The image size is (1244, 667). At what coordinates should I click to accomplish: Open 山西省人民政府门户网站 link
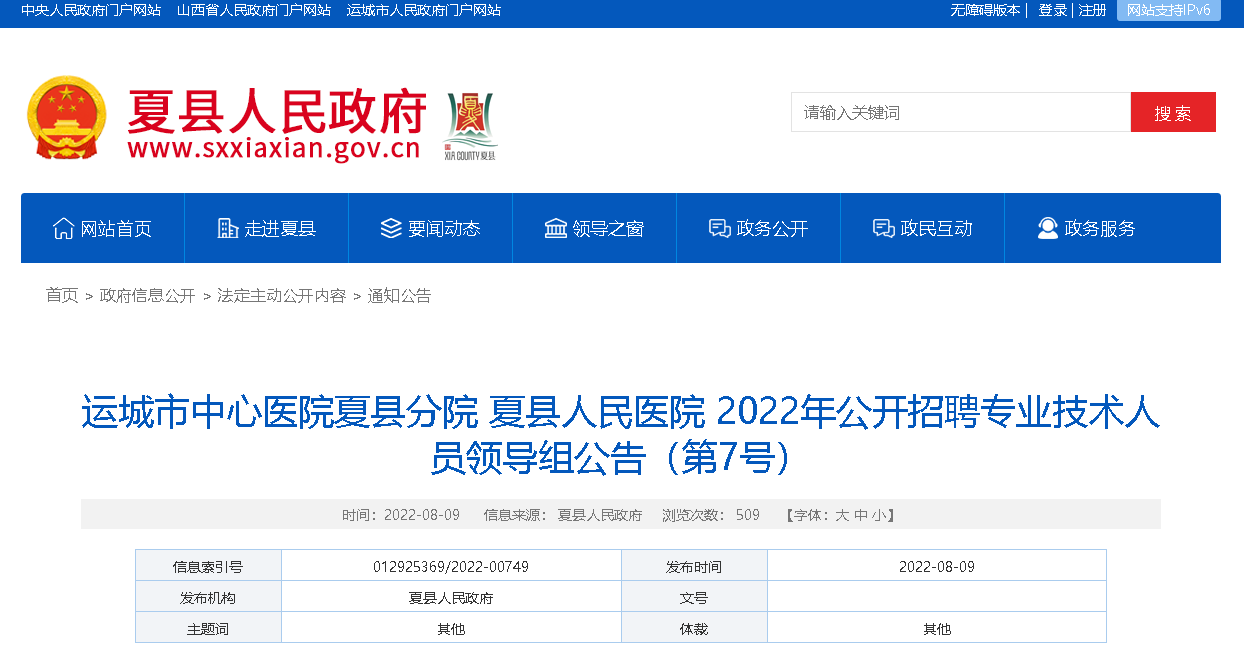(254, 10)
